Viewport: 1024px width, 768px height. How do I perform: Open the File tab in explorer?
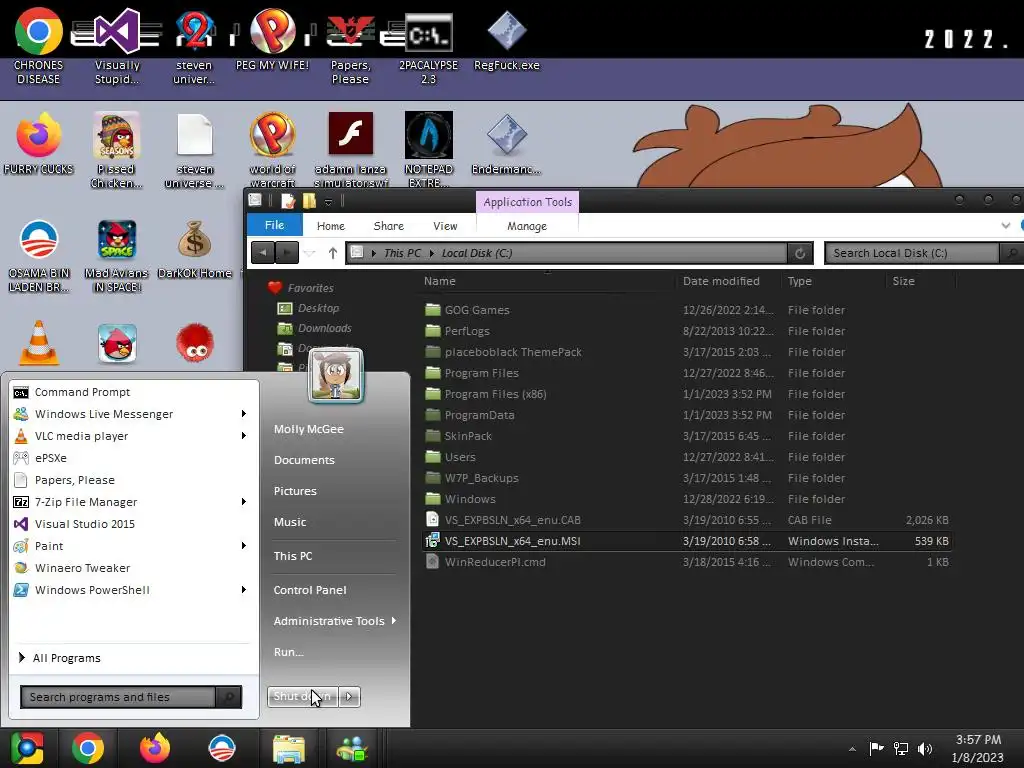(x=274, y=225)
